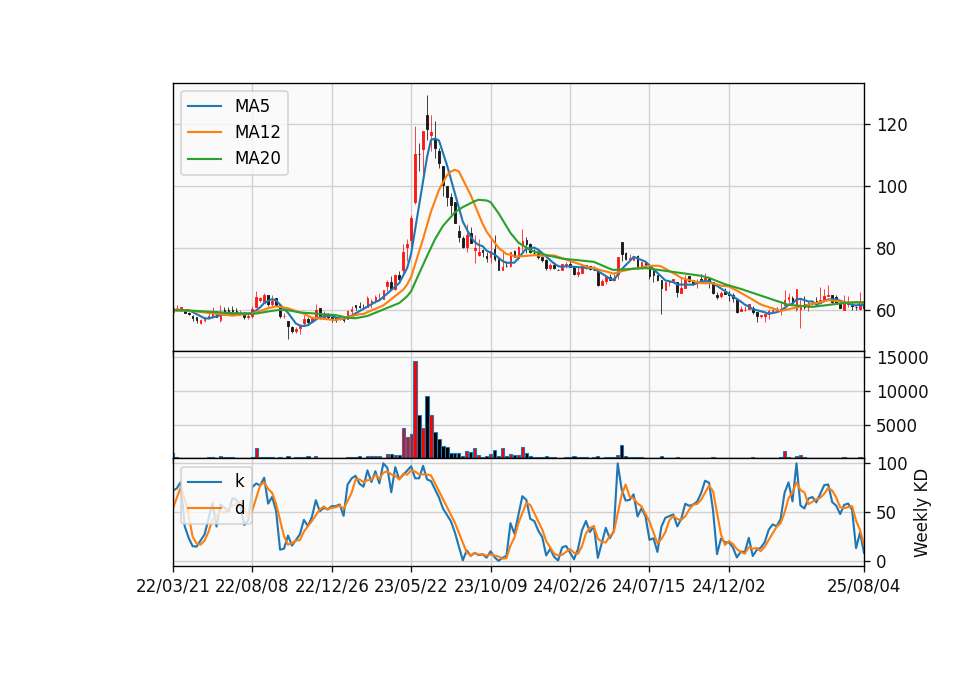Click the 24/02/26 date axis label

[x=569, y=587]
